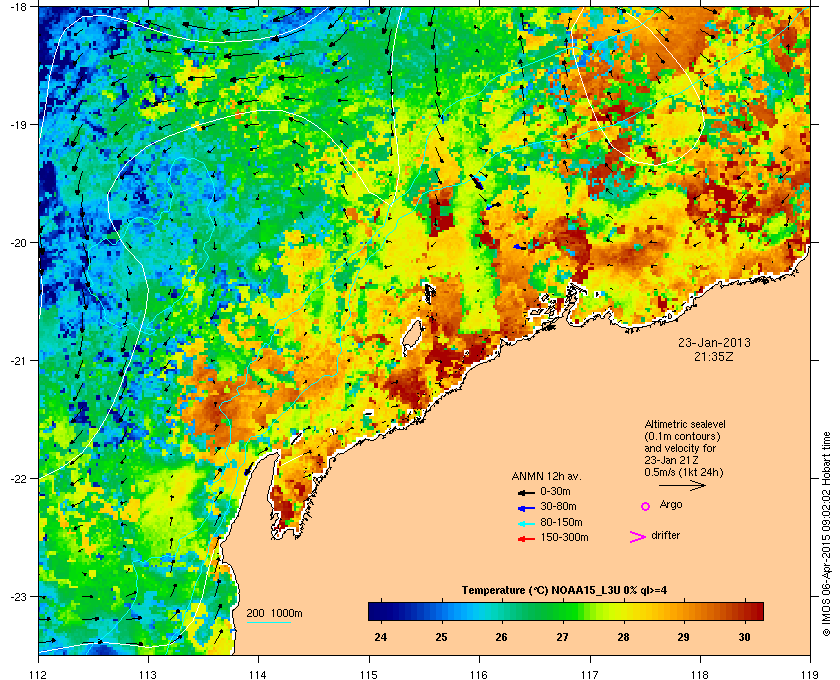The height and width of the screenshot is (680, 840).
Task: Click the latitude axis label '-18'
Action: [x=18, y=6]
